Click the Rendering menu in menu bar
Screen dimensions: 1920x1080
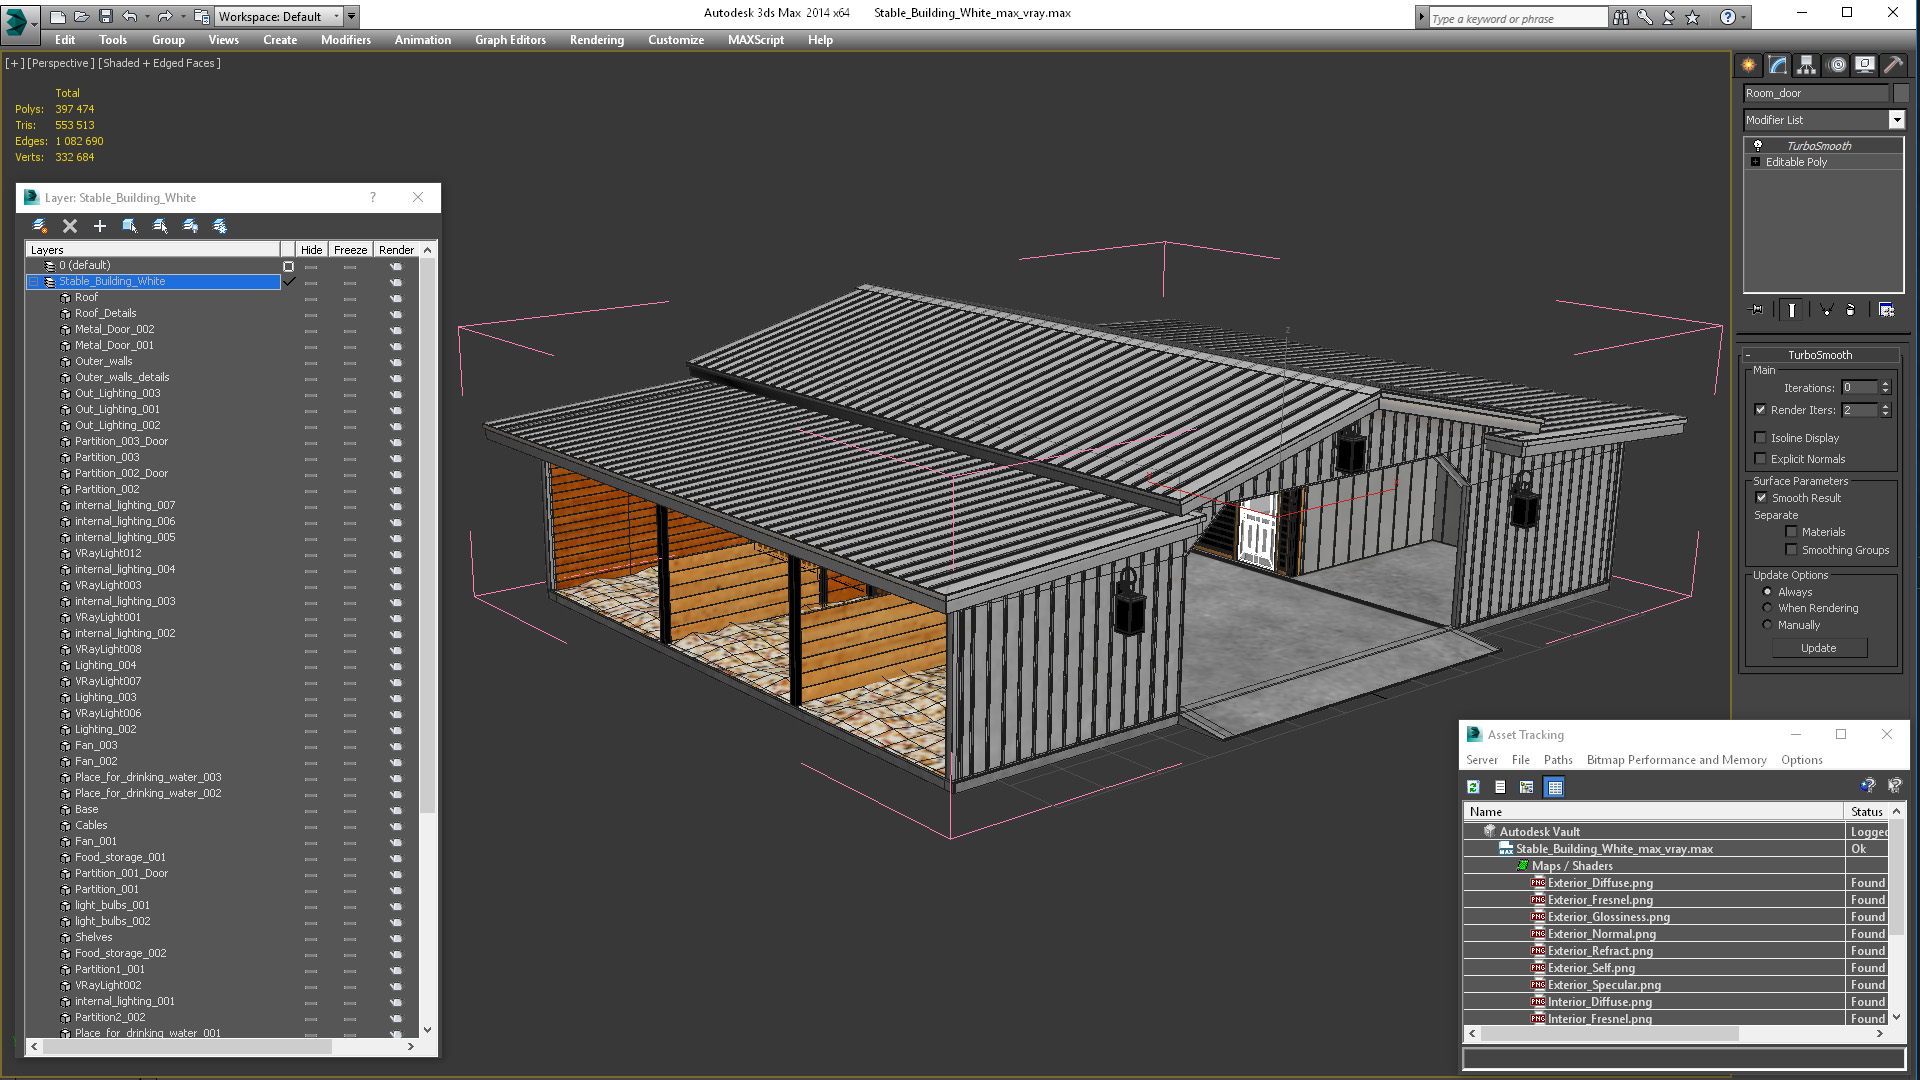(597, 40)
